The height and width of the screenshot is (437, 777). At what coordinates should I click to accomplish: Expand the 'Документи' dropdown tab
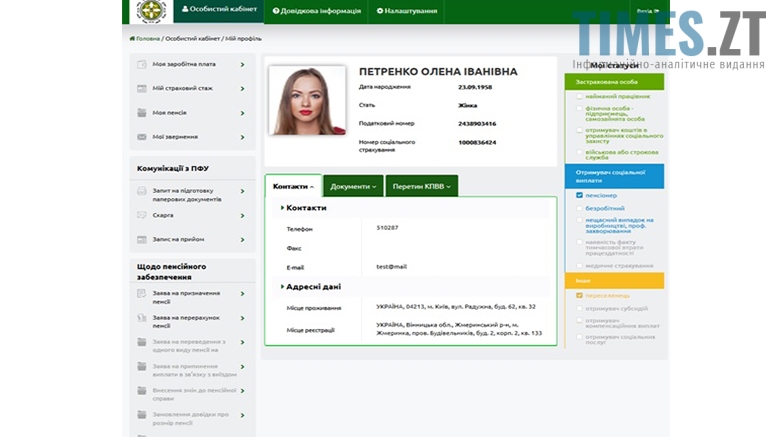pos(353,186)
